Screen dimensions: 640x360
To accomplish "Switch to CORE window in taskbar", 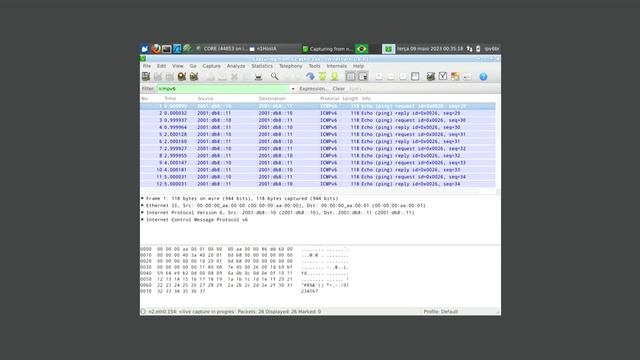I will (221, 49).
